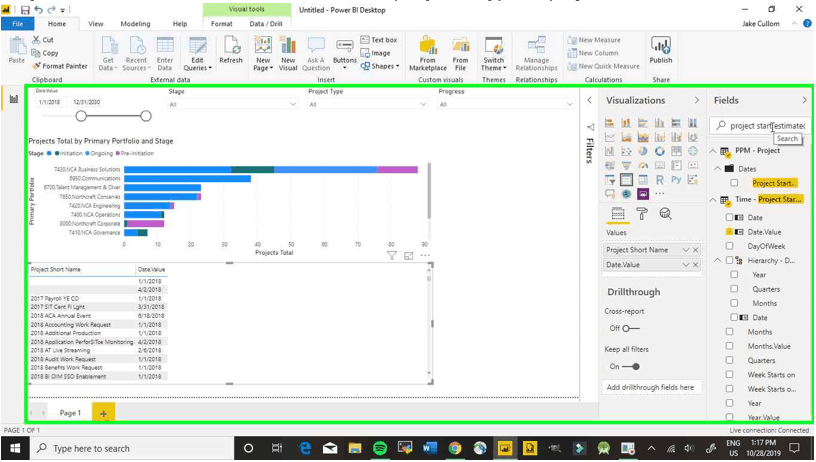
Task: Choose the Python visual icon
Action: (x=677, y=179)
